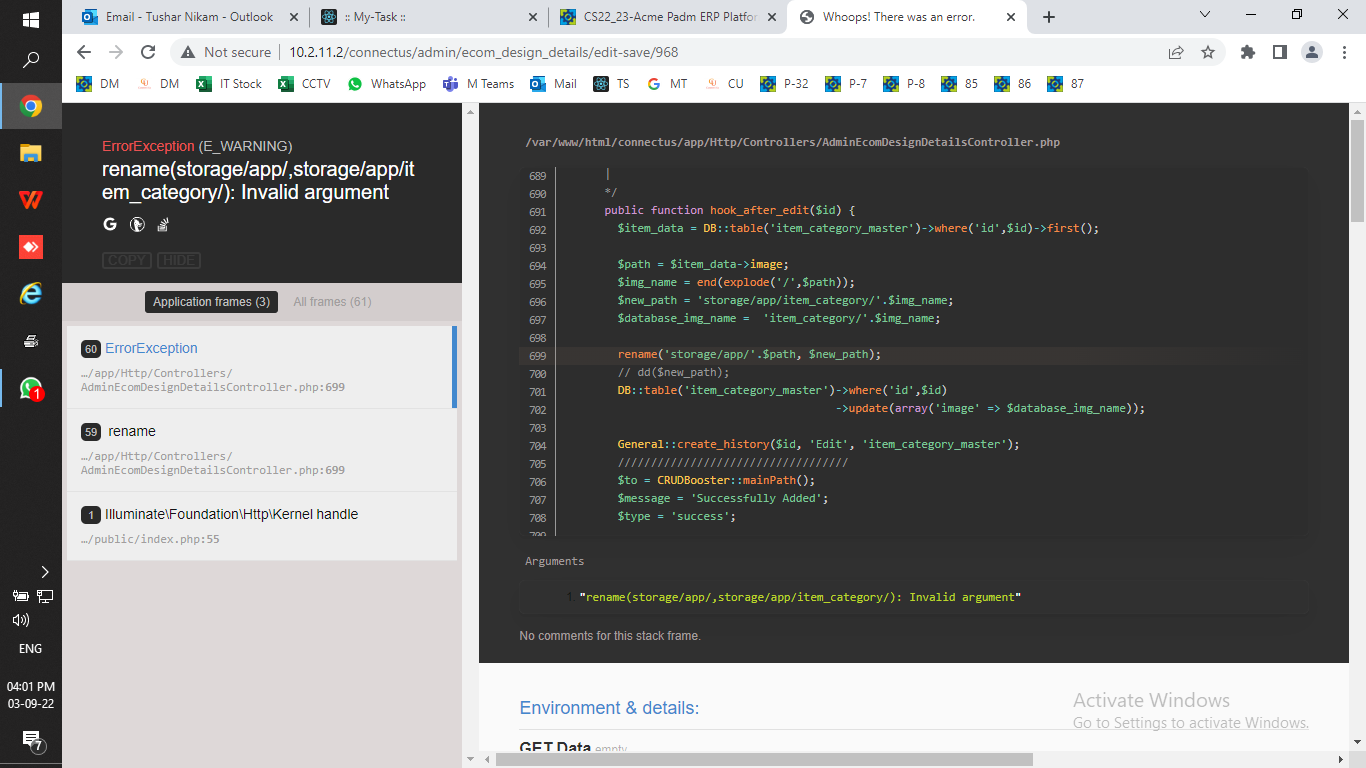Image resolution: width=1366 pixels, height=768 pixels.
Task: Click the page vertical scrollbar thumb
Action: click(1357, 170)
